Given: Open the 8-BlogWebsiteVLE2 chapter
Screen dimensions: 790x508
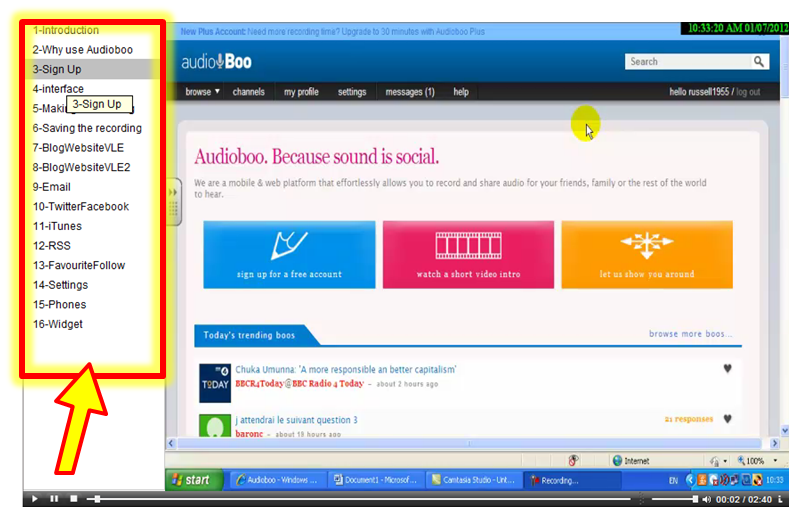Looking at the screenshot, I should point(82,167).
